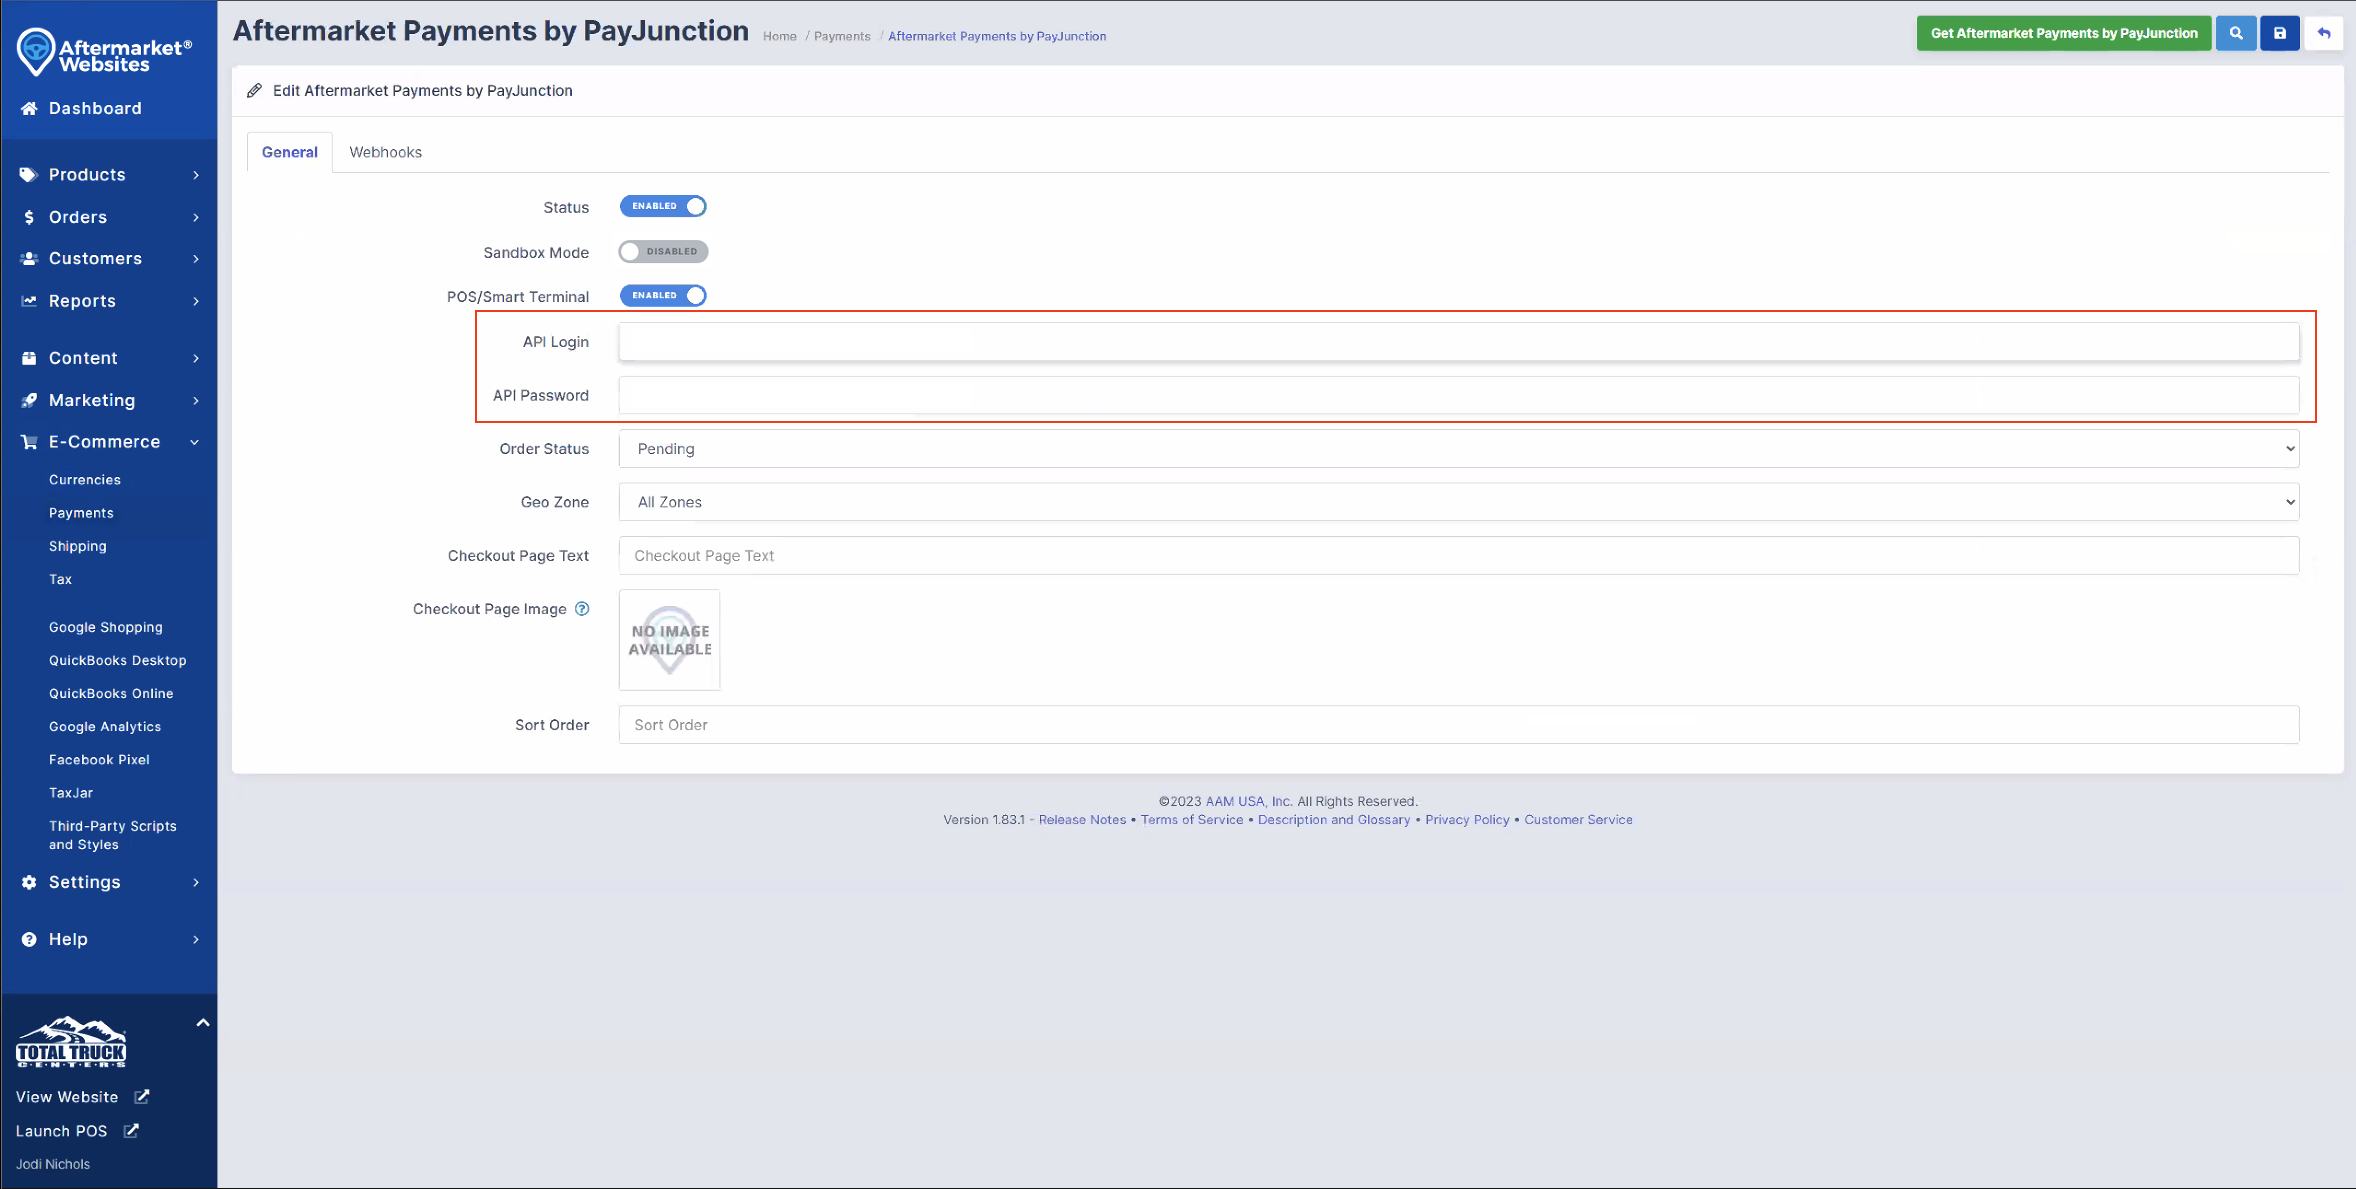Open Description and Glossary link

tap(1334, 819)
